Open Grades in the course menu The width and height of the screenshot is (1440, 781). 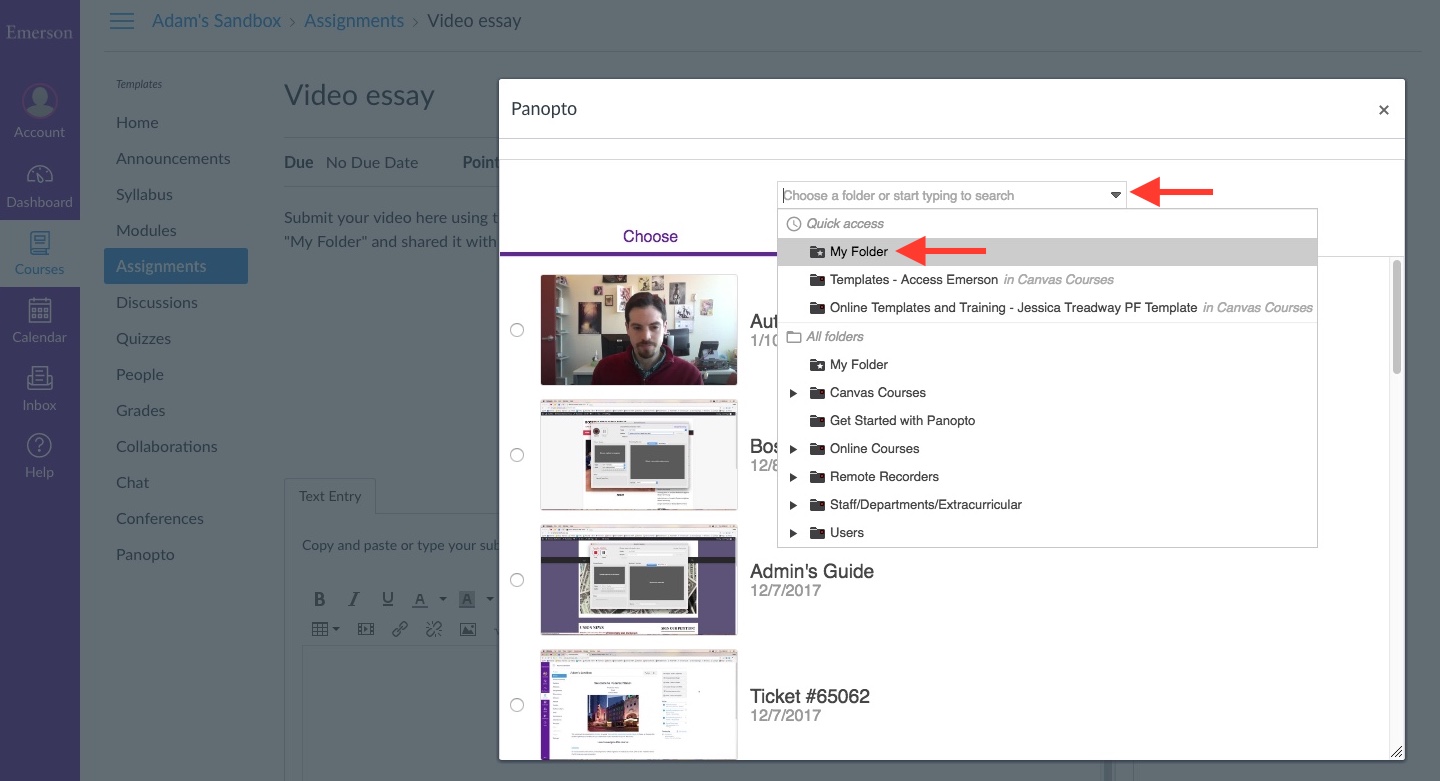pos(141,410)
